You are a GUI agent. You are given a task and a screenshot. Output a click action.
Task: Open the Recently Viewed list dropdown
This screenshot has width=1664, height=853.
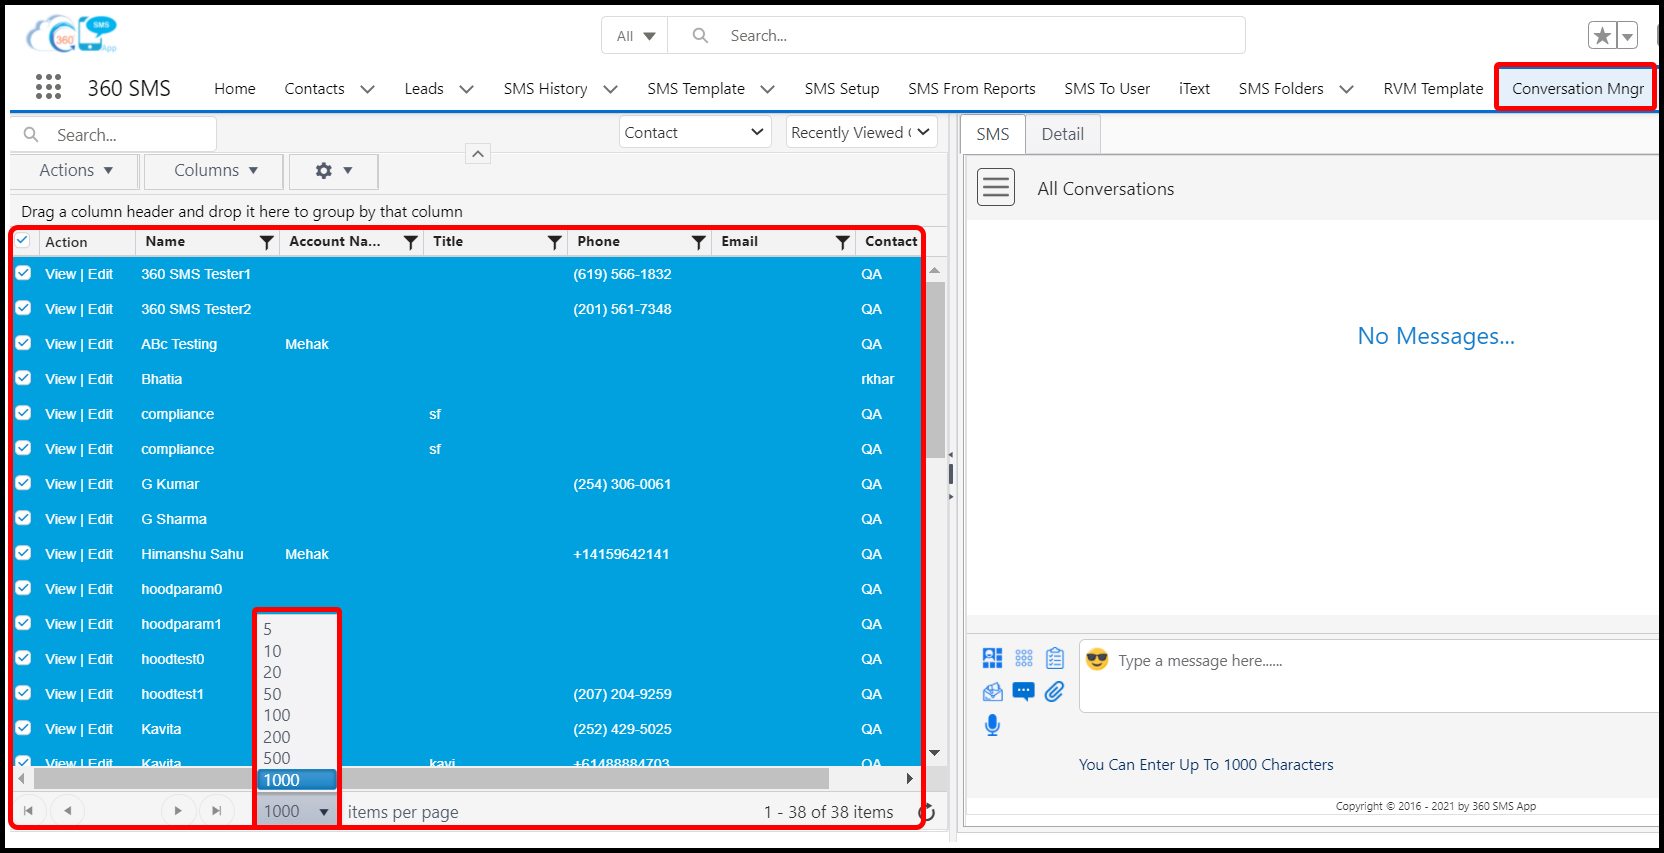point(861,132)
